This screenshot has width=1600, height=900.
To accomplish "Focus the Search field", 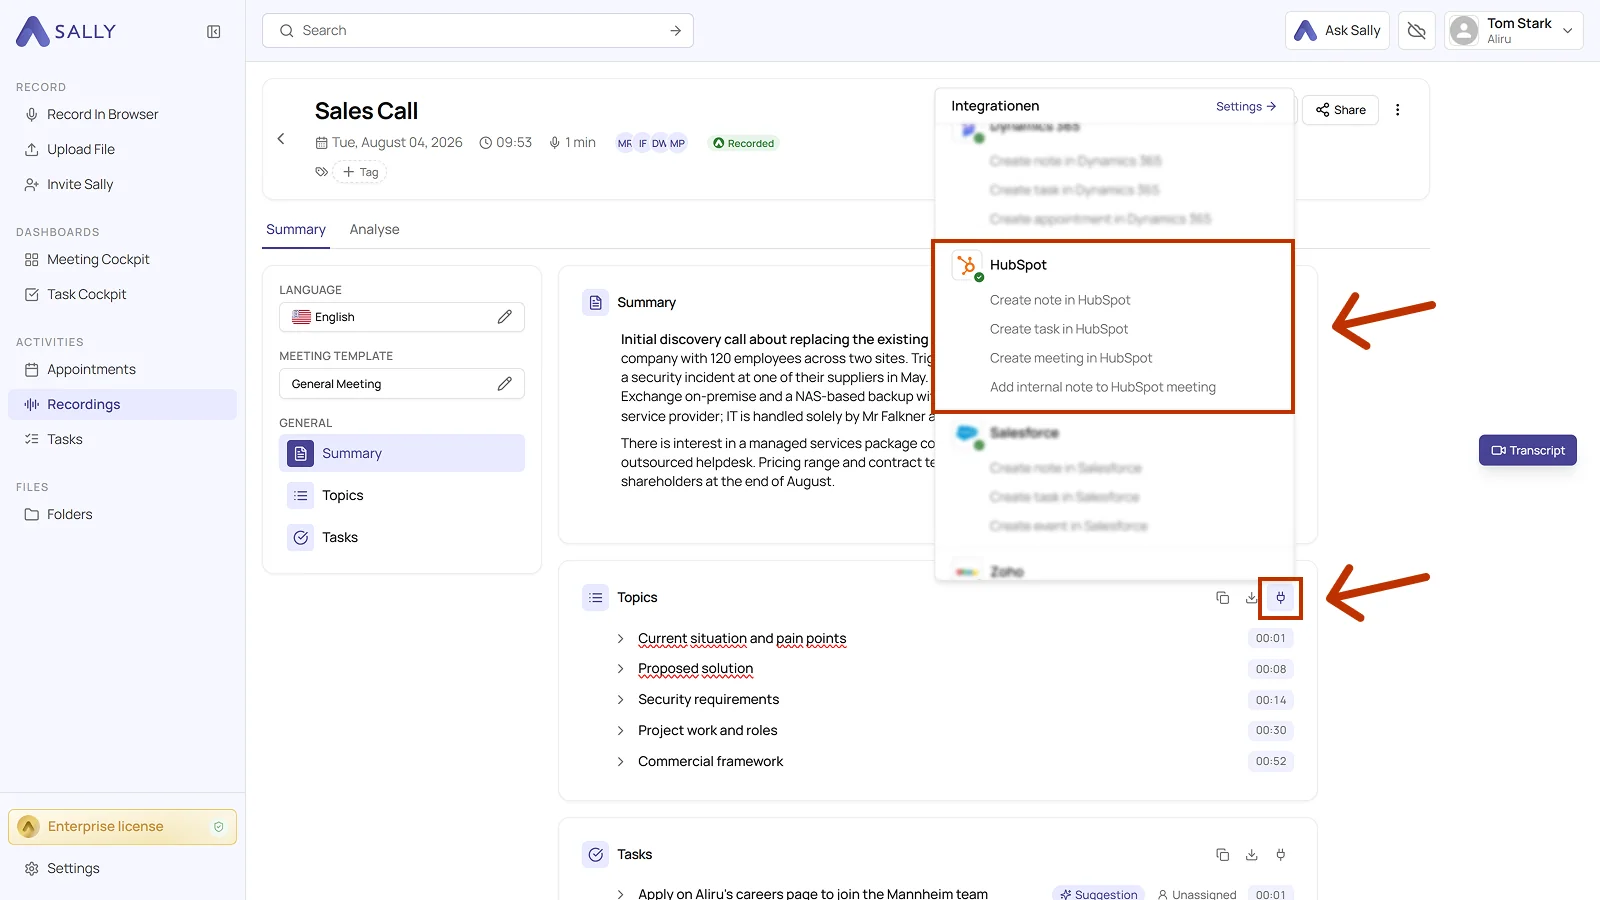I will (478, 31).
